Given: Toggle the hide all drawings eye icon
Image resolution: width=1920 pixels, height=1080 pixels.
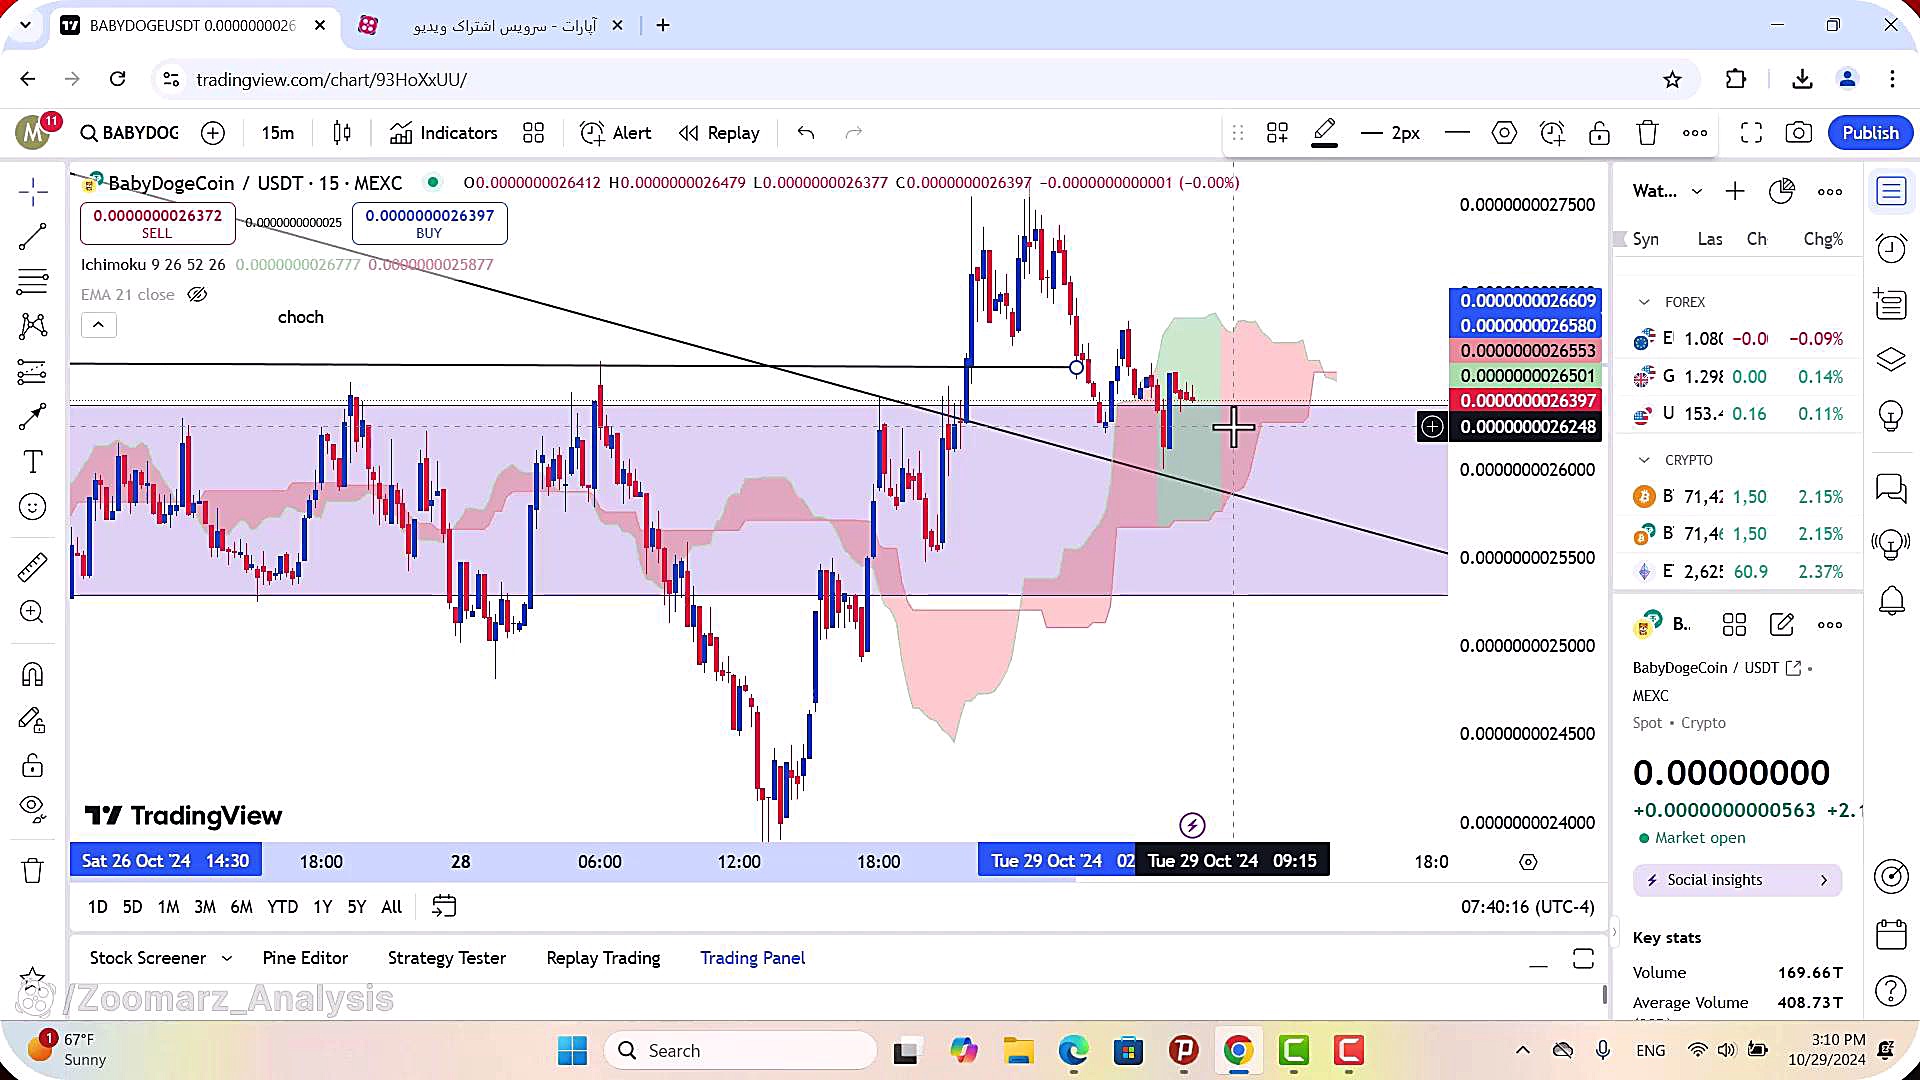Looking at the screenshot, I should point(32,809).
